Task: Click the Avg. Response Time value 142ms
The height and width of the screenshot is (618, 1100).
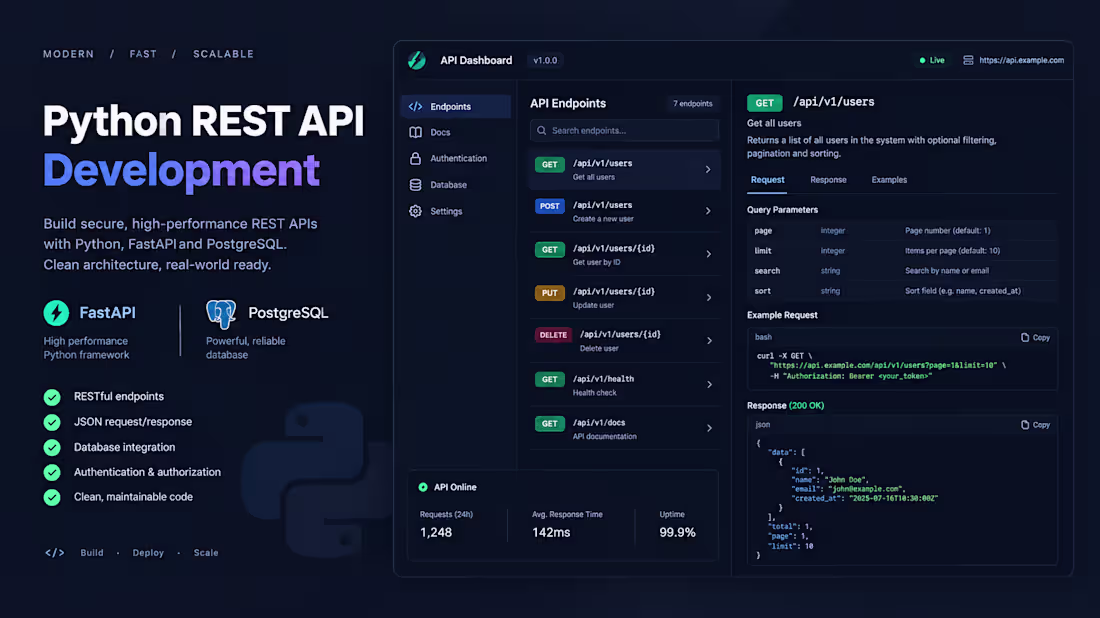Action: click(x=551, y=532)
